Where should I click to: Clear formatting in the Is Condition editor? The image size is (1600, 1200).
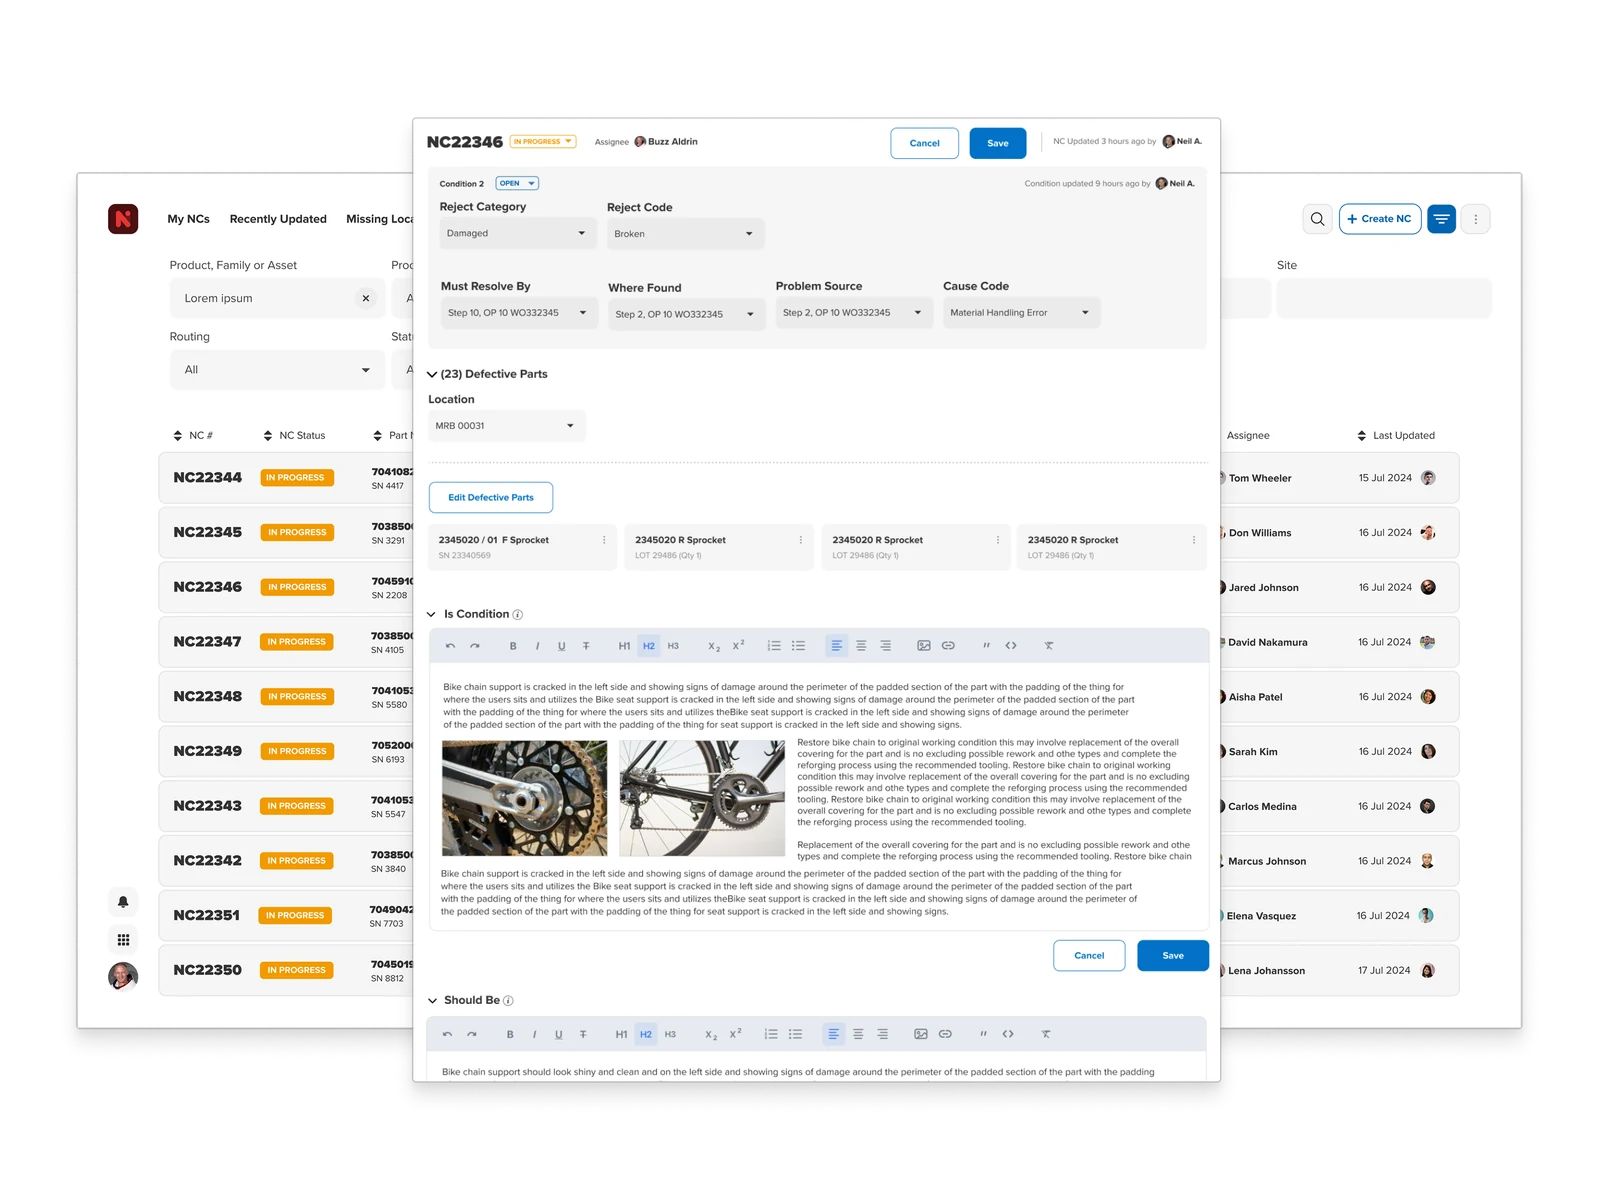pyautogui.click(x=1049, y=646)
